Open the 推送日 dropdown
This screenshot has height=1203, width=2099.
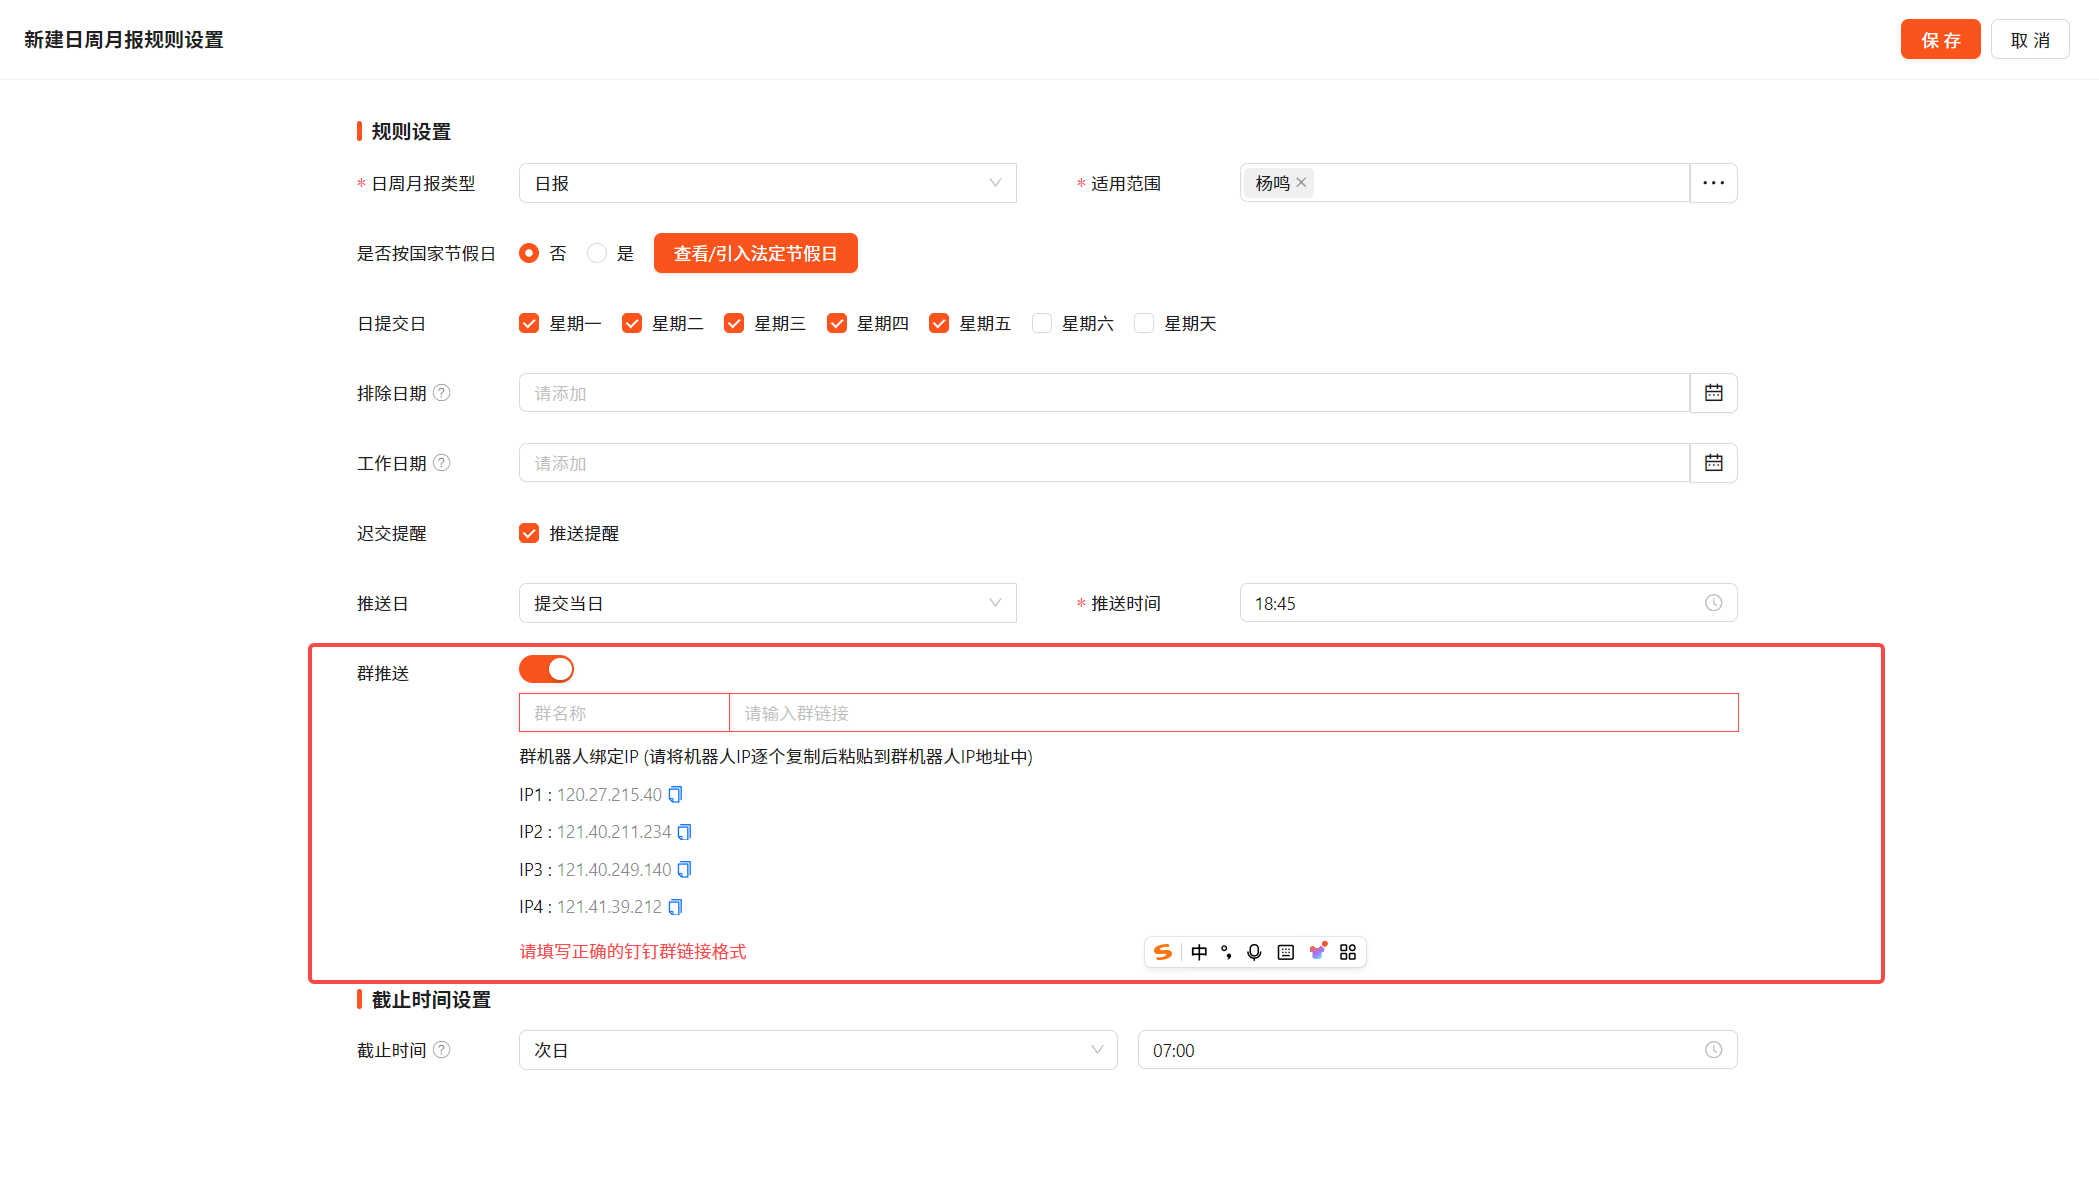[x=767, y=603]
